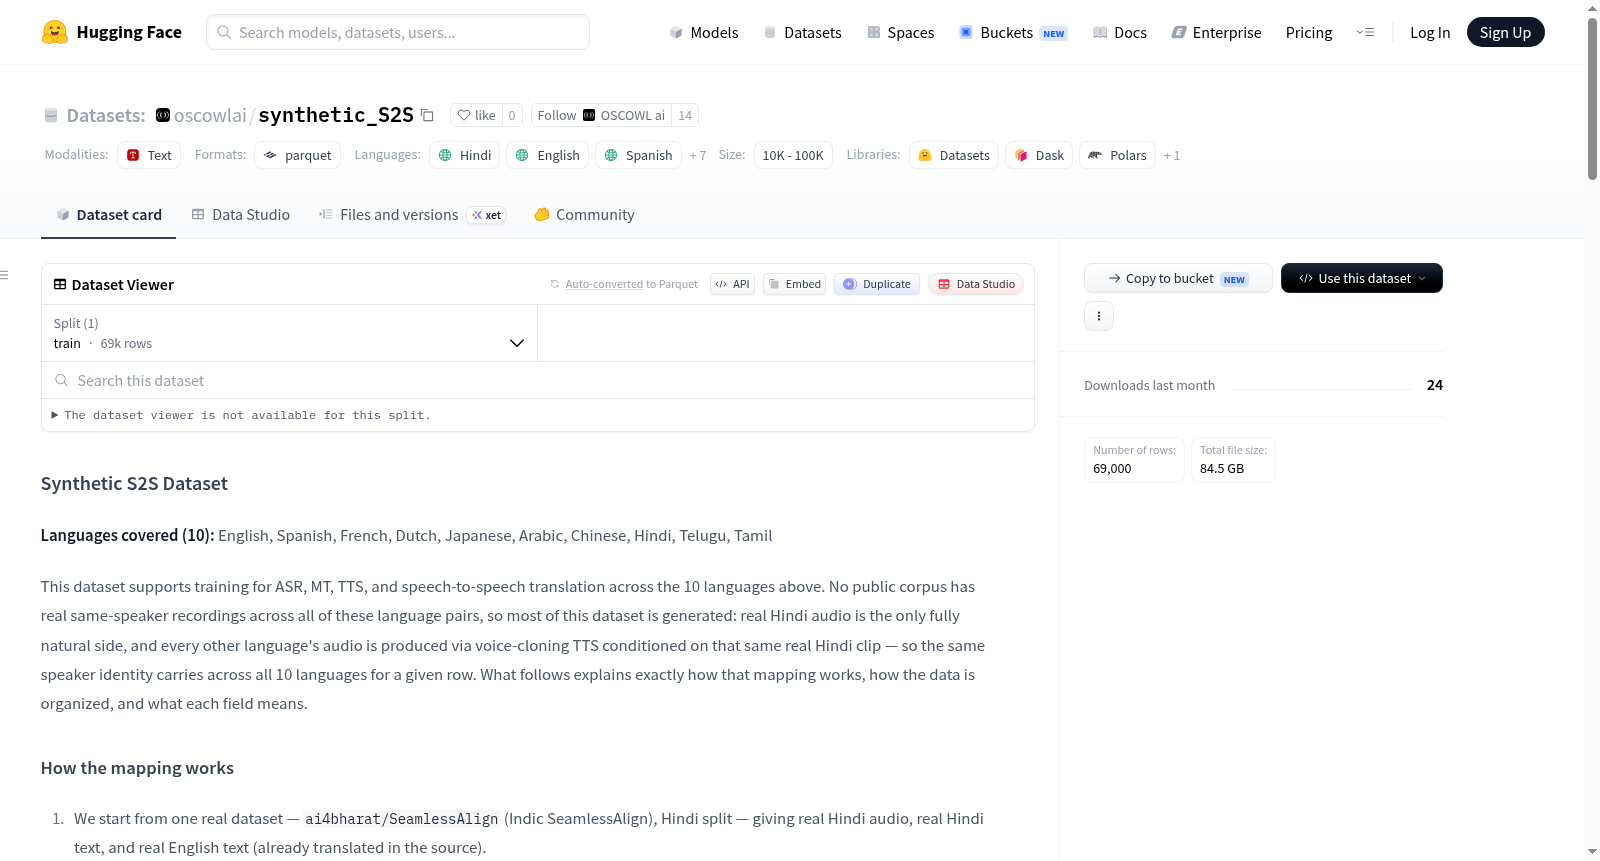Click the downloads last month value 24
This screenshot has width=1600, height=861.
click(x=1435, y=385)
